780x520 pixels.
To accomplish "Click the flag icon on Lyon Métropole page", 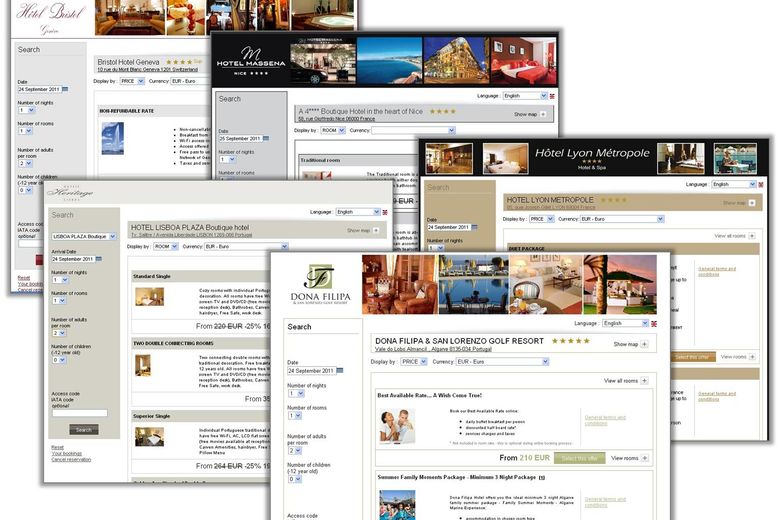I will point(761,185).
